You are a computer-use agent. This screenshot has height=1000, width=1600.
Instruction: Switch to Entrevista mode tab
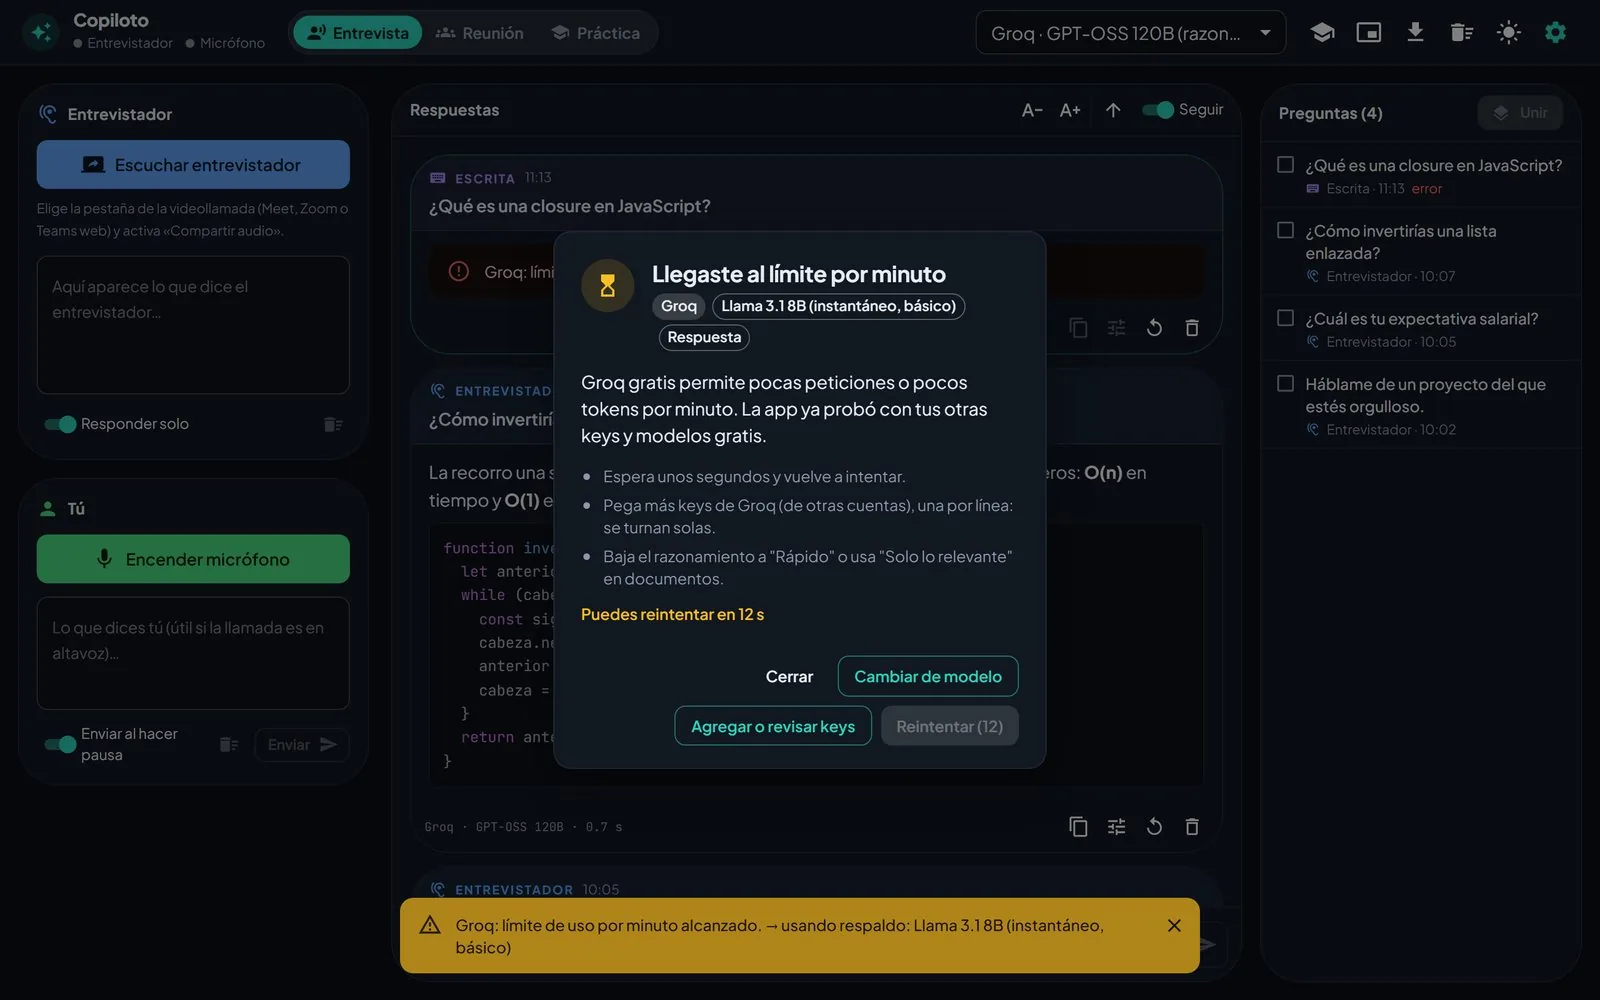[x=358, y=33]
